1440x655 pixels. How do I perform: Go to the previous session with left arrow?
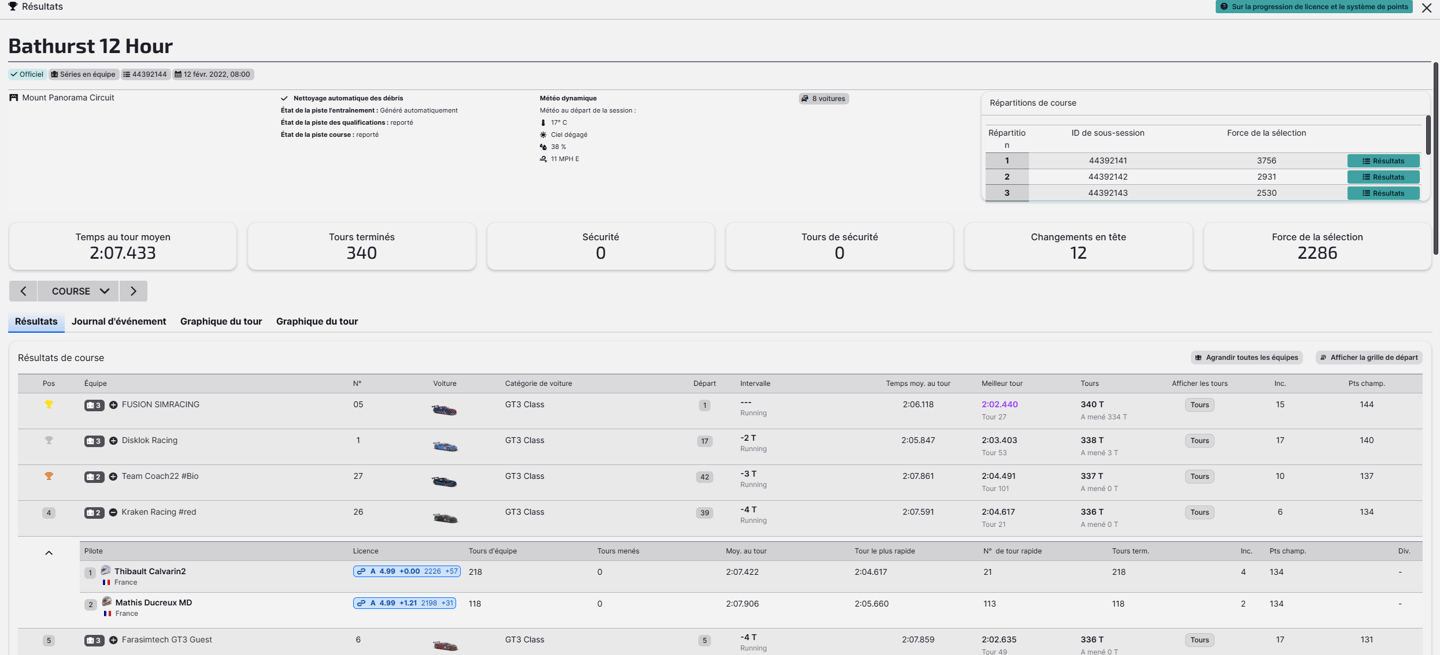point(23,291)
